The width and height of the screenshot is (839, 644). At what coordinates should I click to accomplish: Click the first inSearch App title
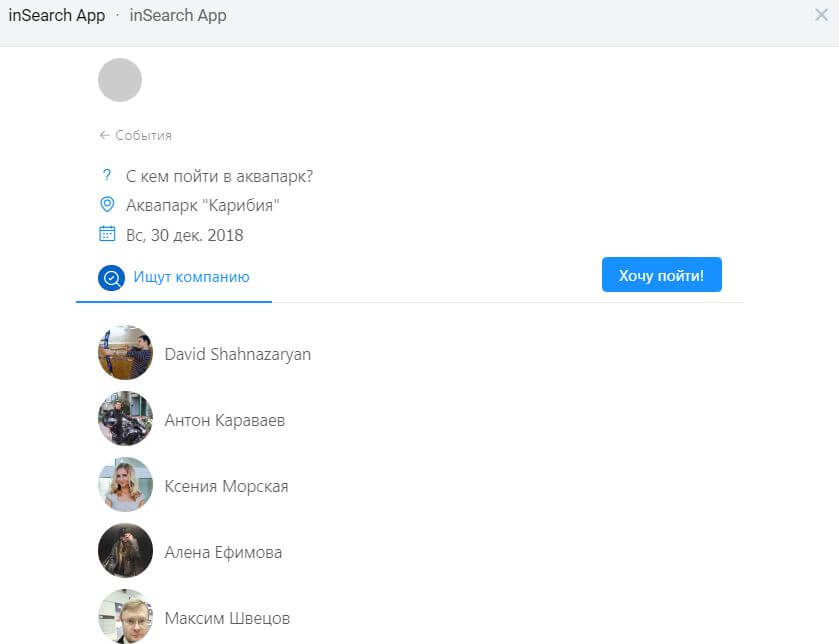(x=57, y=16)
